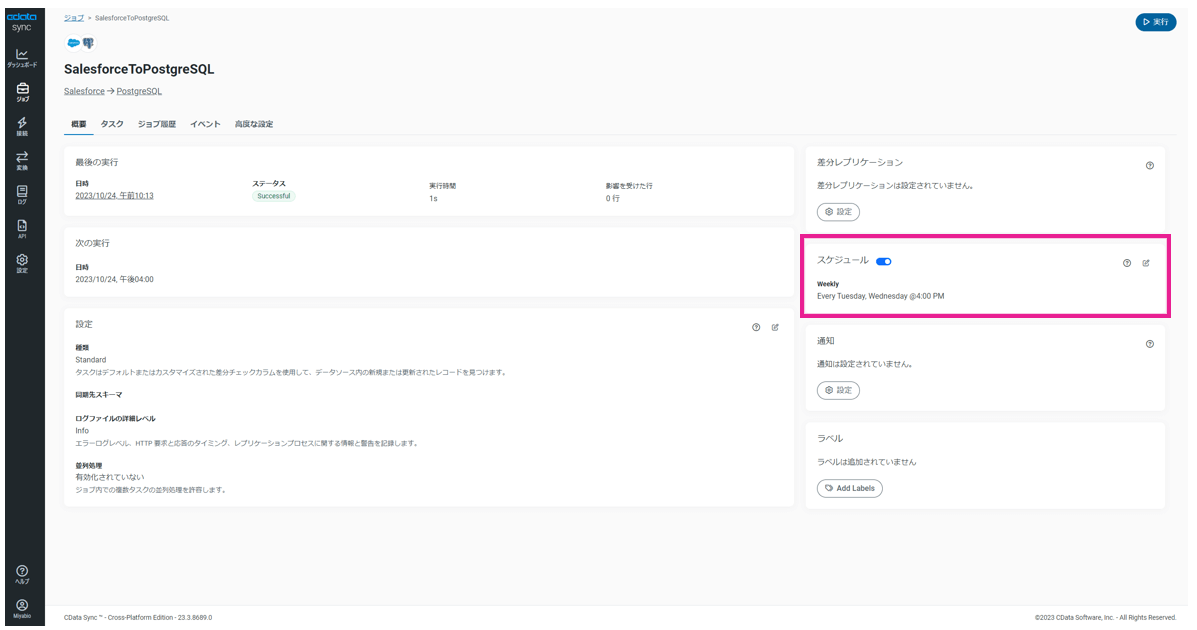Open the 接続 sidebar icon
This screenshot has width=1197, height=630.
[22, 125]
